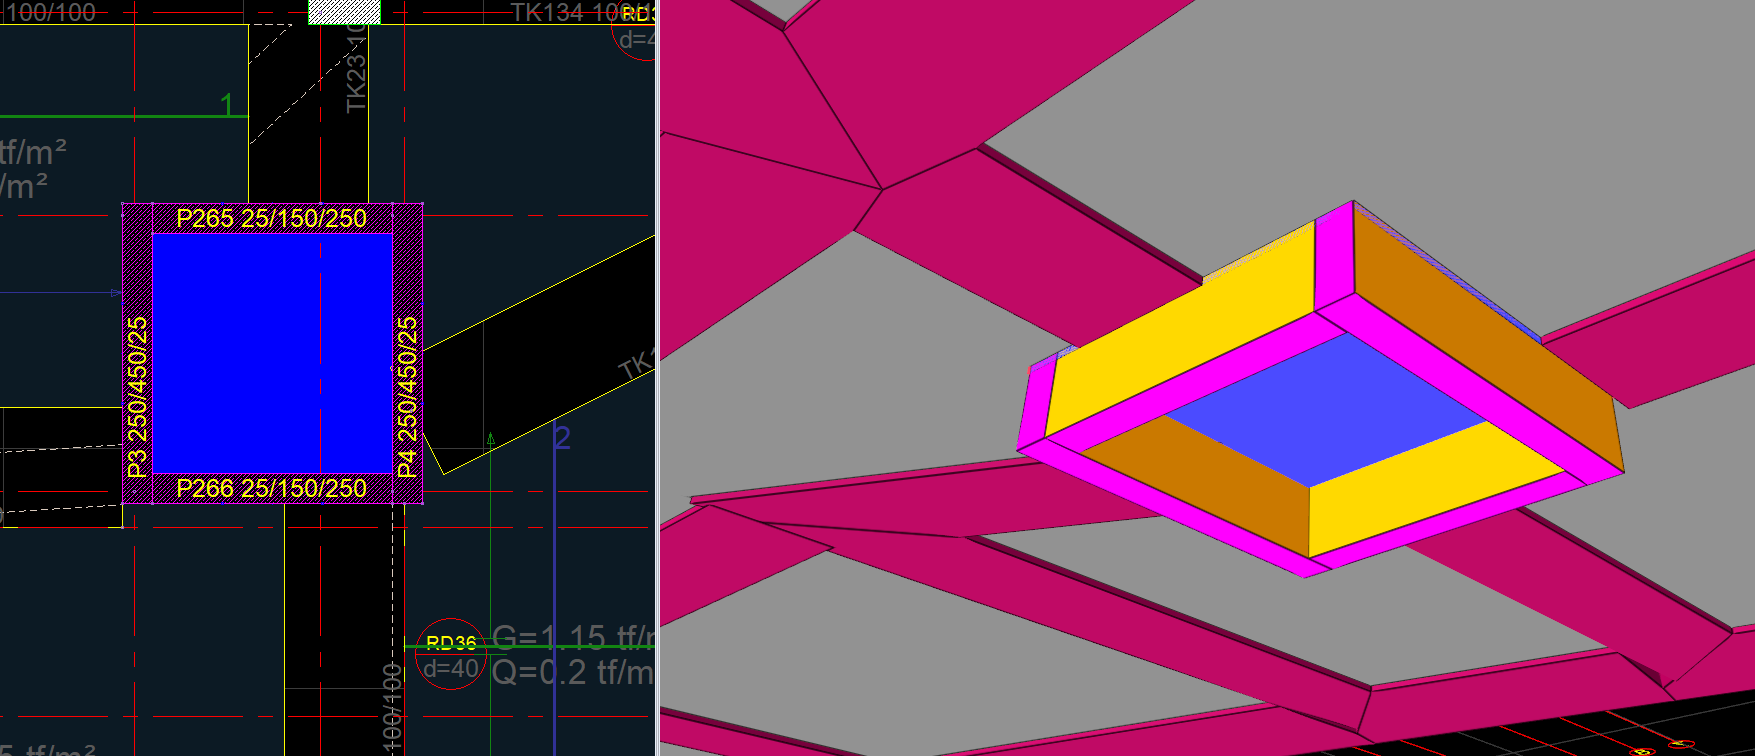Select the green axis number 1 label
The width and height of the screenshot is (1755, 756).
pos(227,104)
